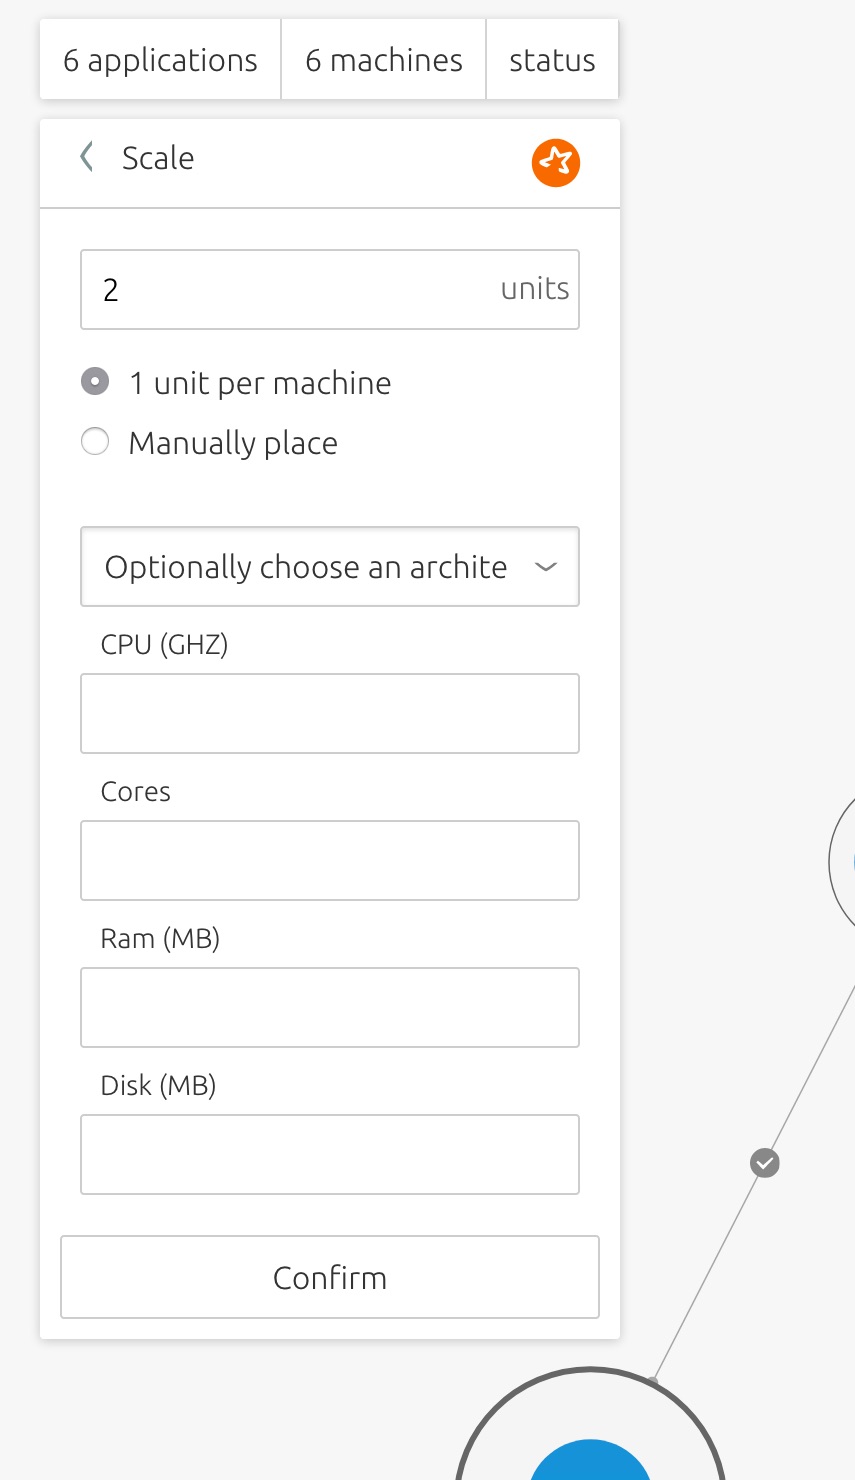855x1480 pixels.
Task: Open the 6 applications tab
Action: click(160, 60)
